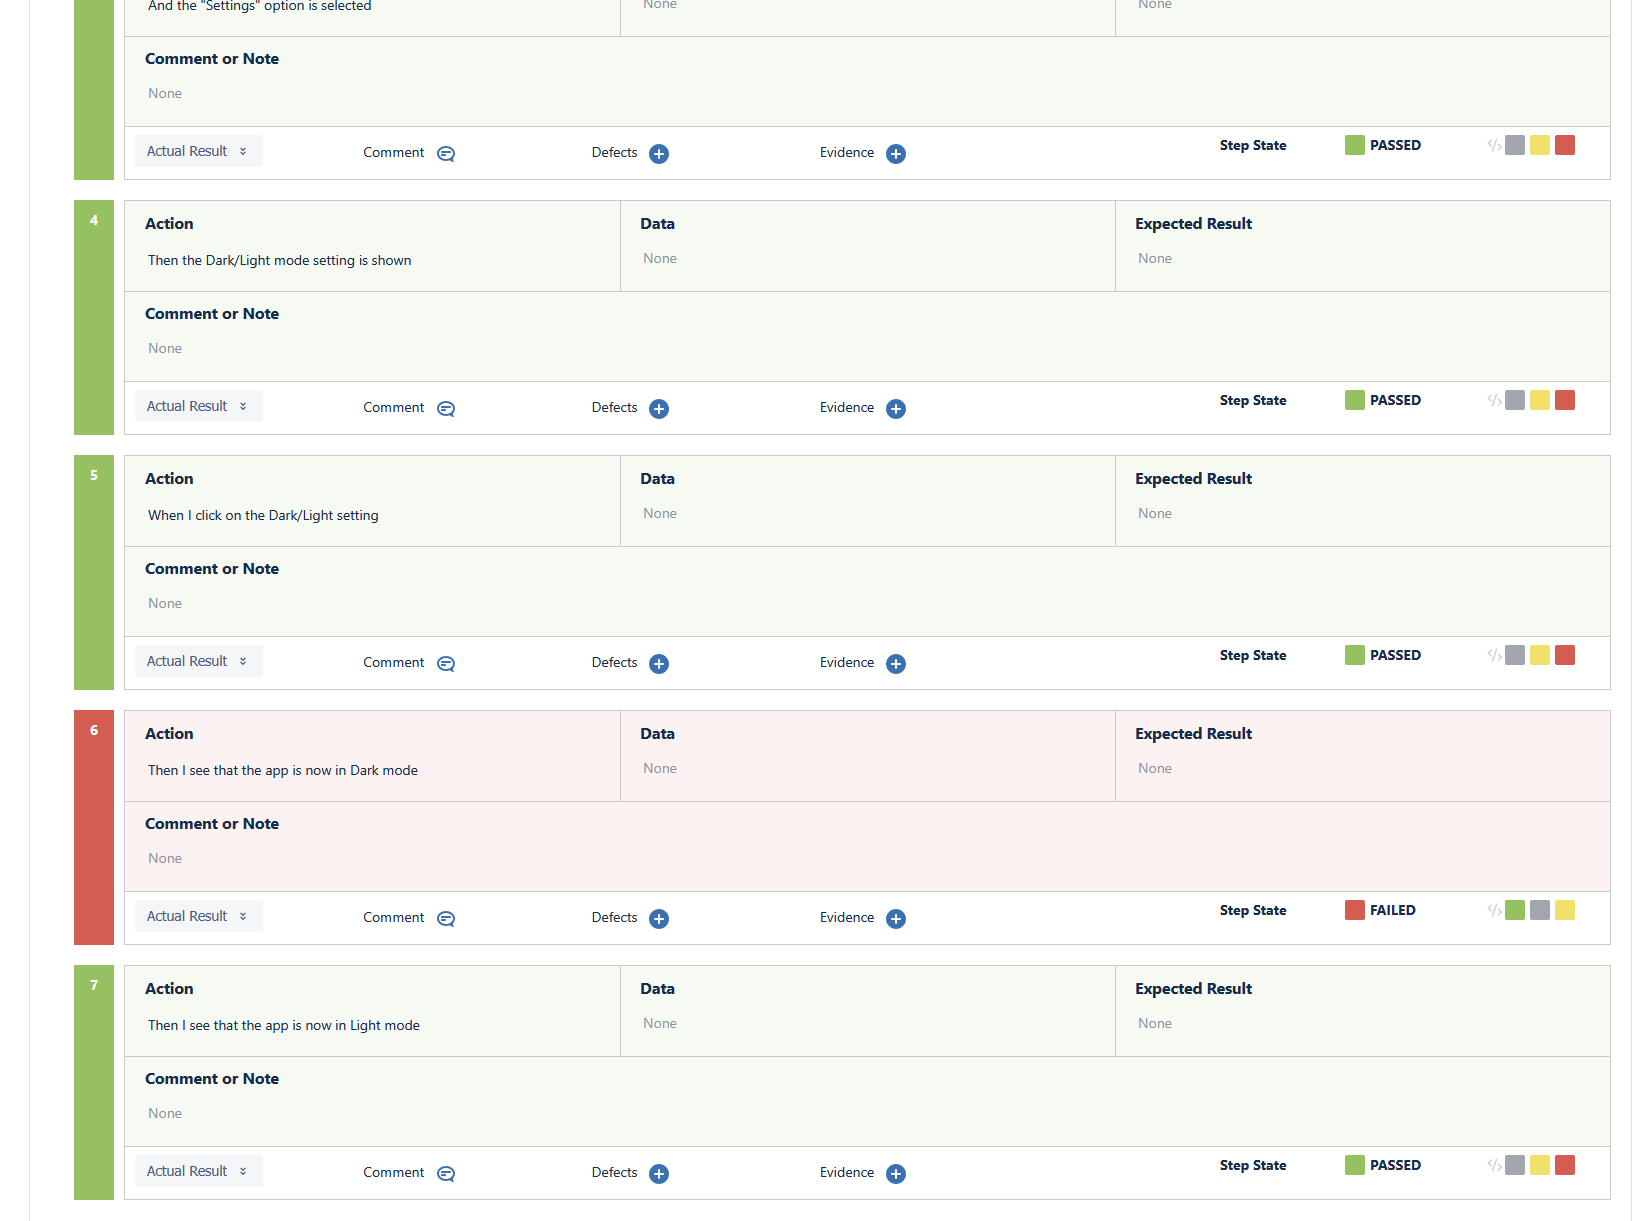The image size is (1642, 1221).
Task: Click the FAILED state label in step 6
Action: (x=1392, y=910)
